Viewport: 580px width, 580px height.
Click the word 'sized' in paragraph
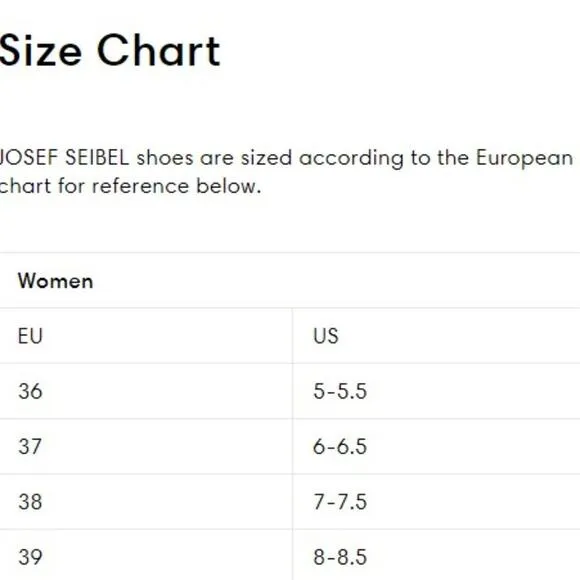[x=267, y=158]
